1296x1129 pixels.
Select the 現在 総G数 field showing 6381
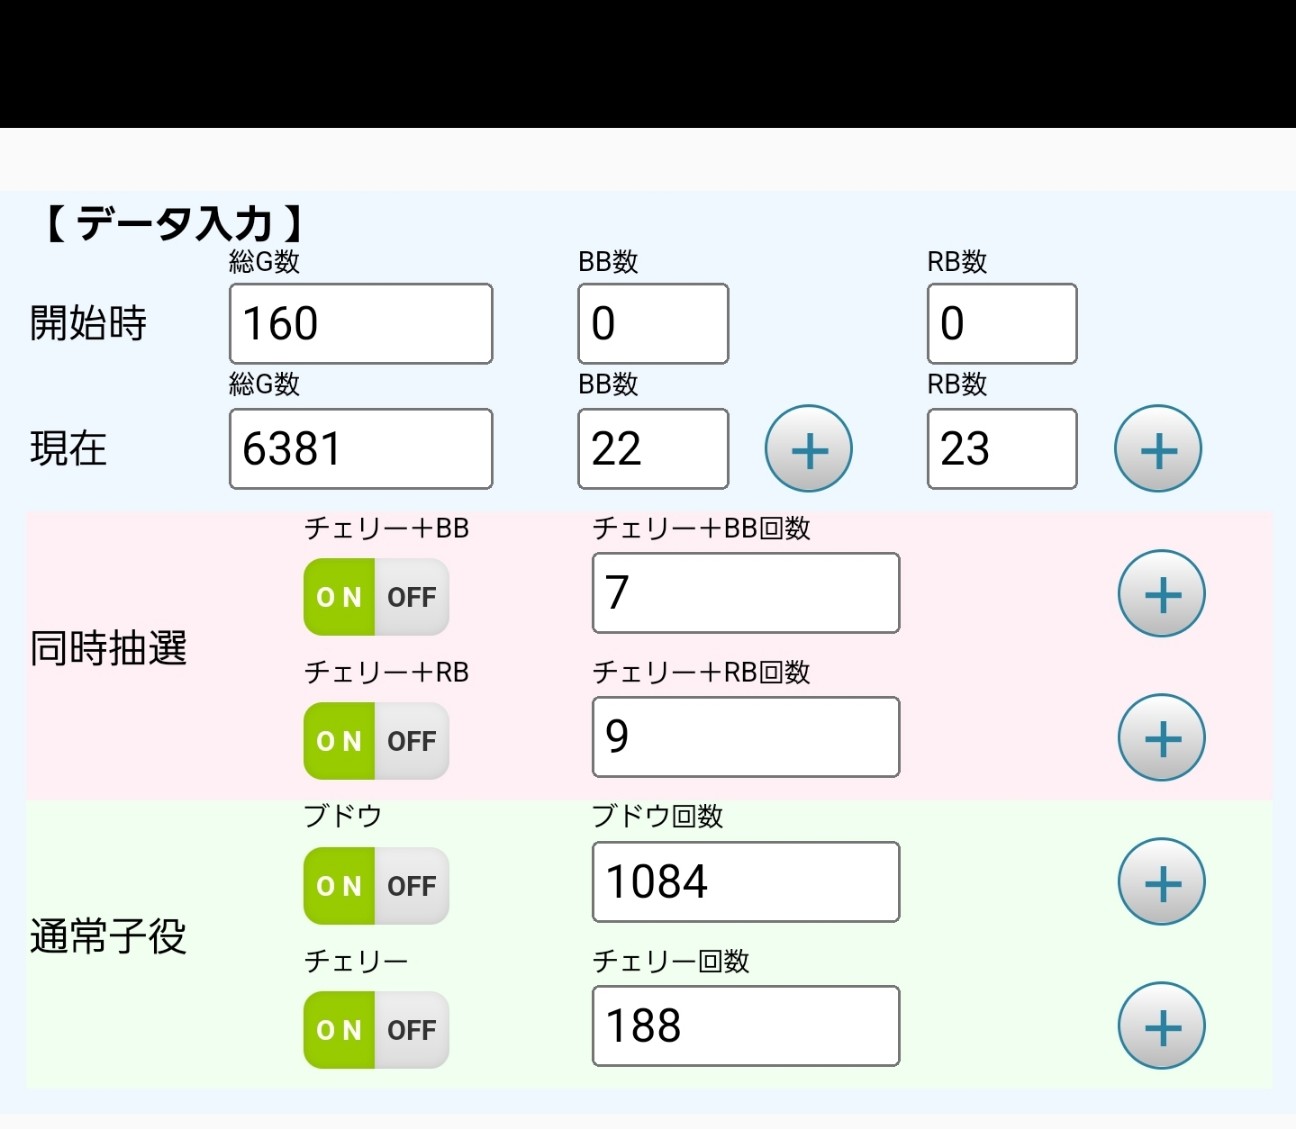[360, 448]
